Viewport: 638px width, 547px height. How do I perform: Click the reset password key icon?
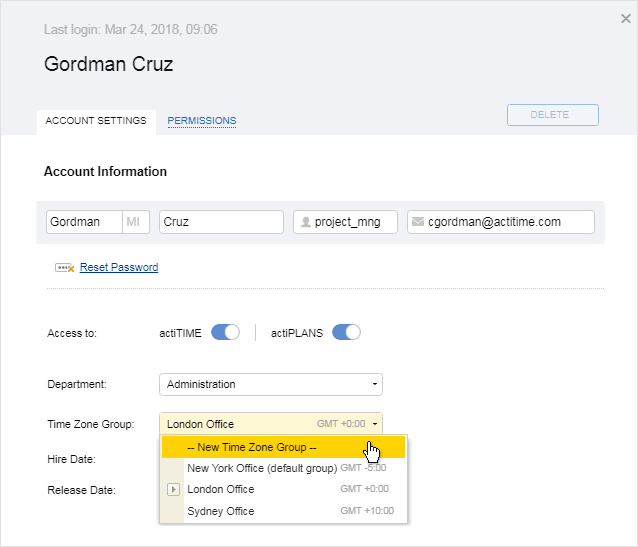click(64, 268)
